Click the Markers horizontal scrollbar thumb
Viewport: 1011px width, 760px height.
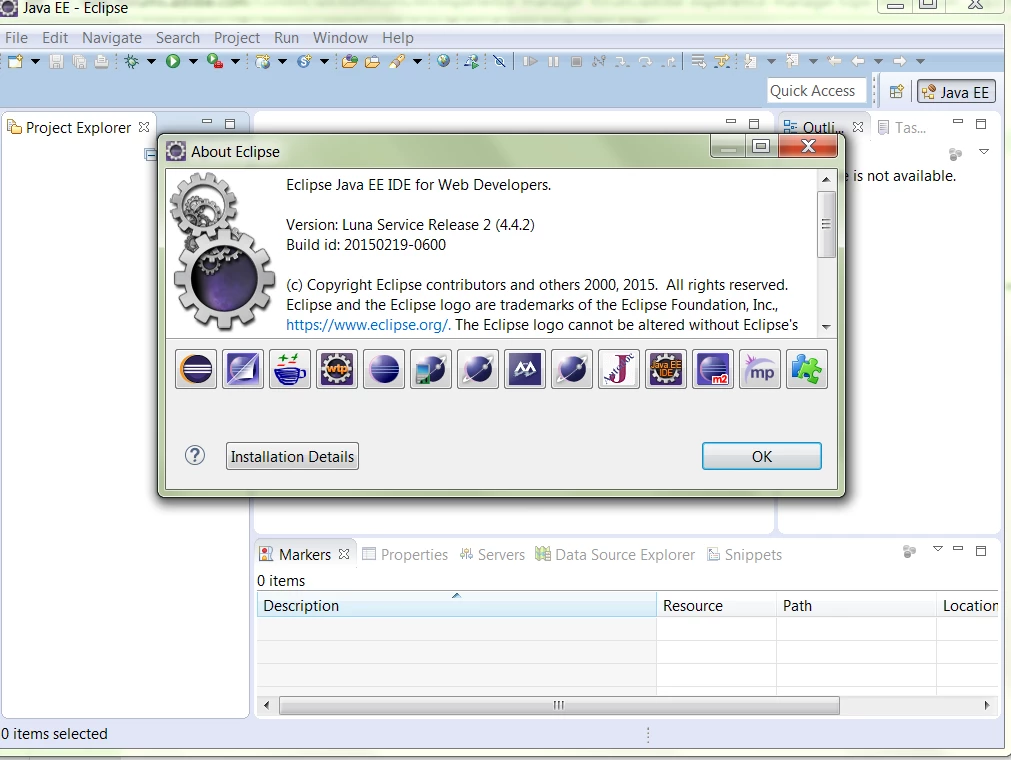(559, 705)
